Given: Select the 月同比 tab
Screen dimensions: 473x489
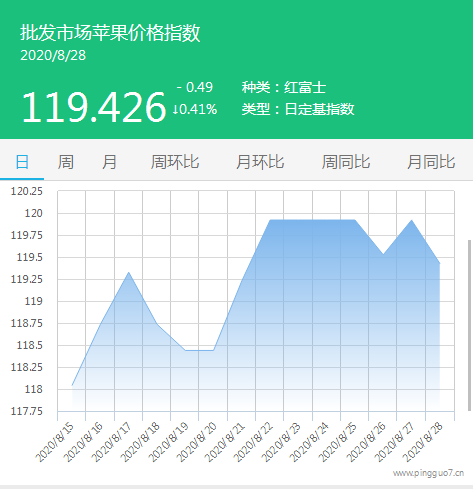Looking at the screenshot, I should click(x=431, y=162).
